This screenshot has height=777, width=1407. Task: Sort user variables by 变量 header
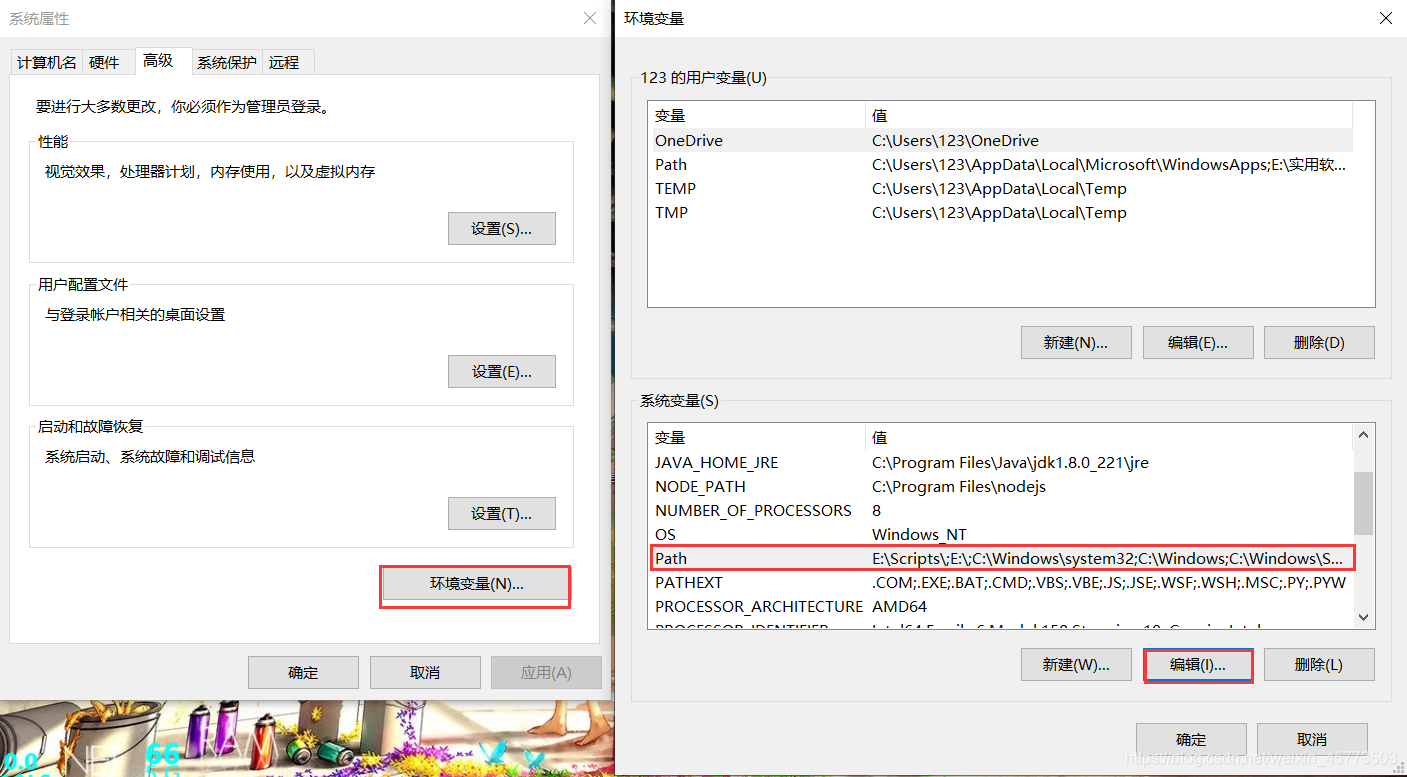coord(756,116)
